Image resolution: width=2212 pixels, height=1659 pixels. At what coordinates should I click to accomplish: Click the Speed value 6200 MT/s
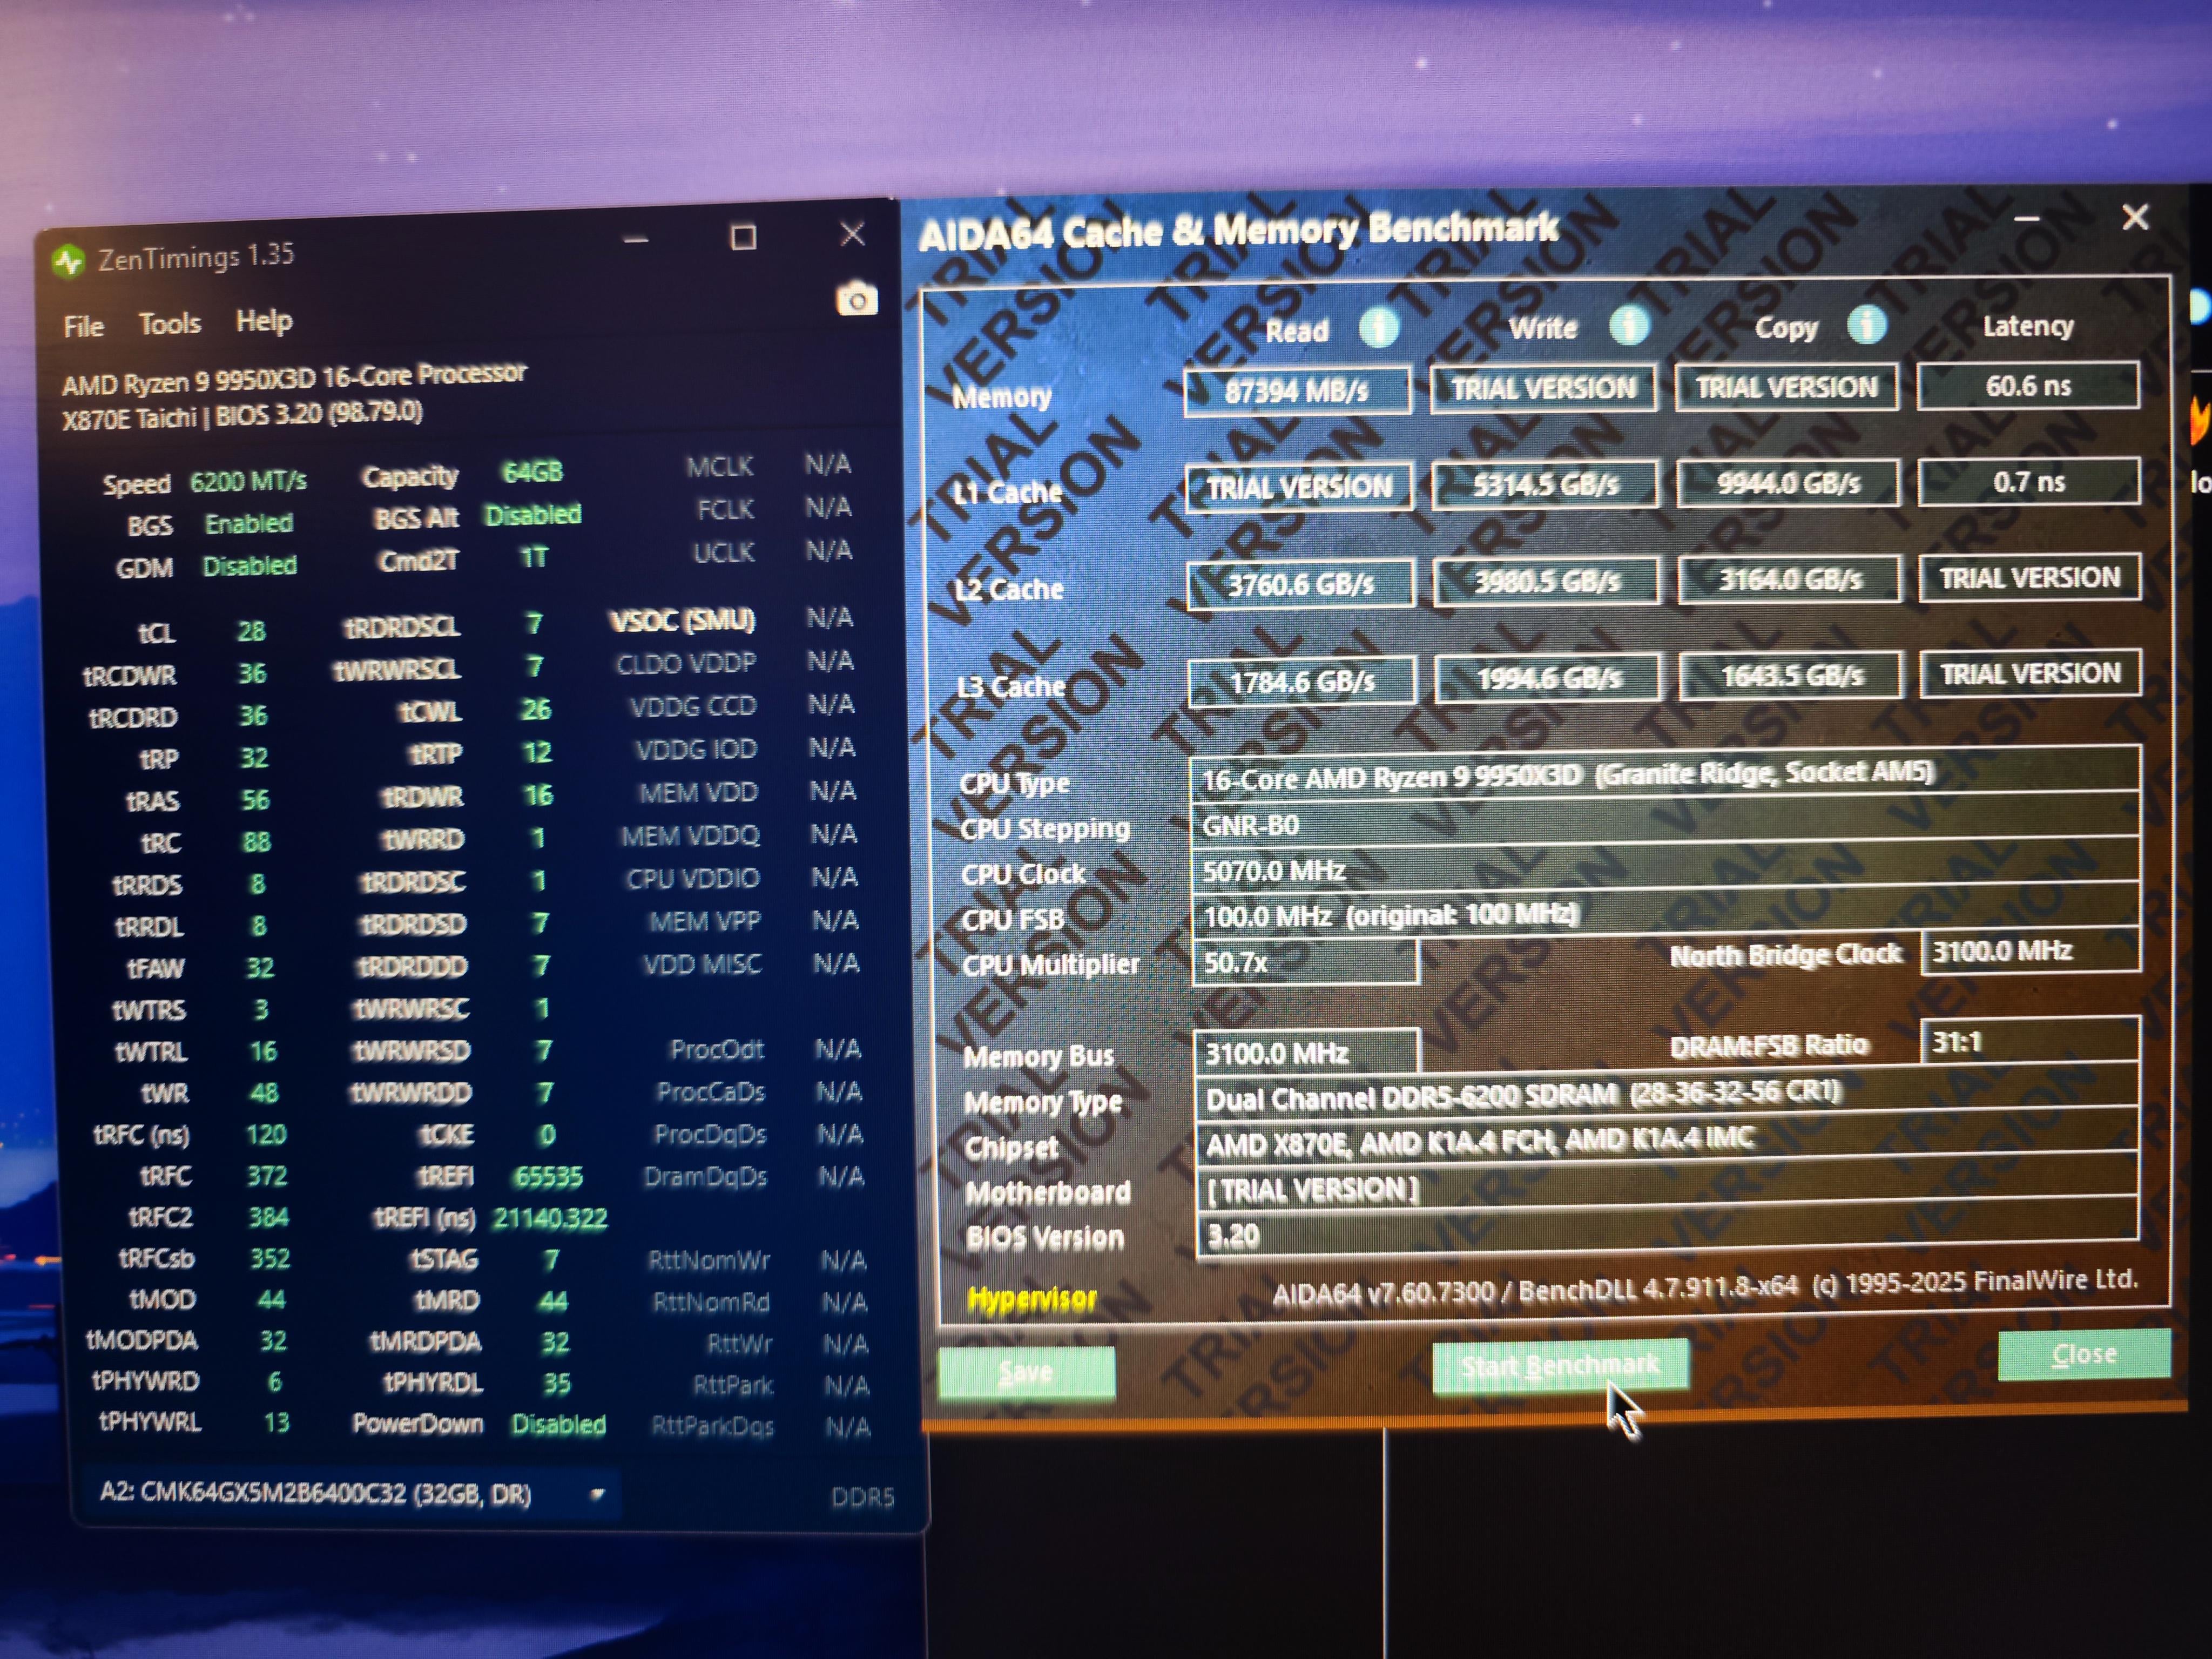pyautogui.click(x=248, y=482)
